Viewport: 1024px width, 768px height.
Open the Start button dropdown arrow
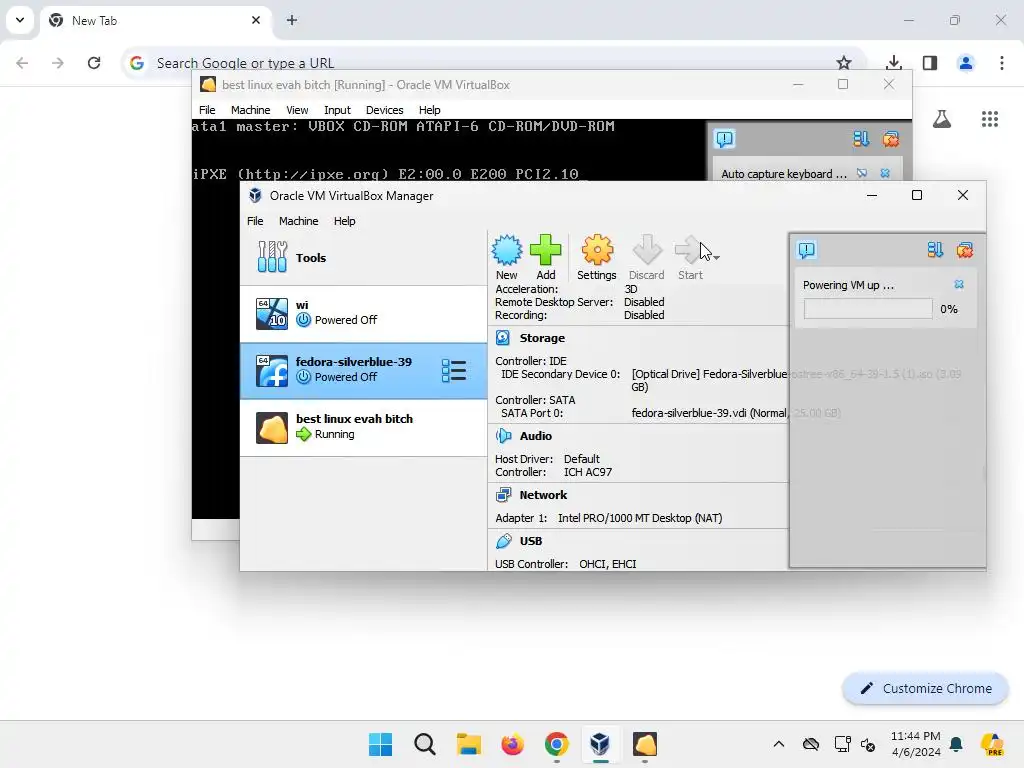click(716, 258)
